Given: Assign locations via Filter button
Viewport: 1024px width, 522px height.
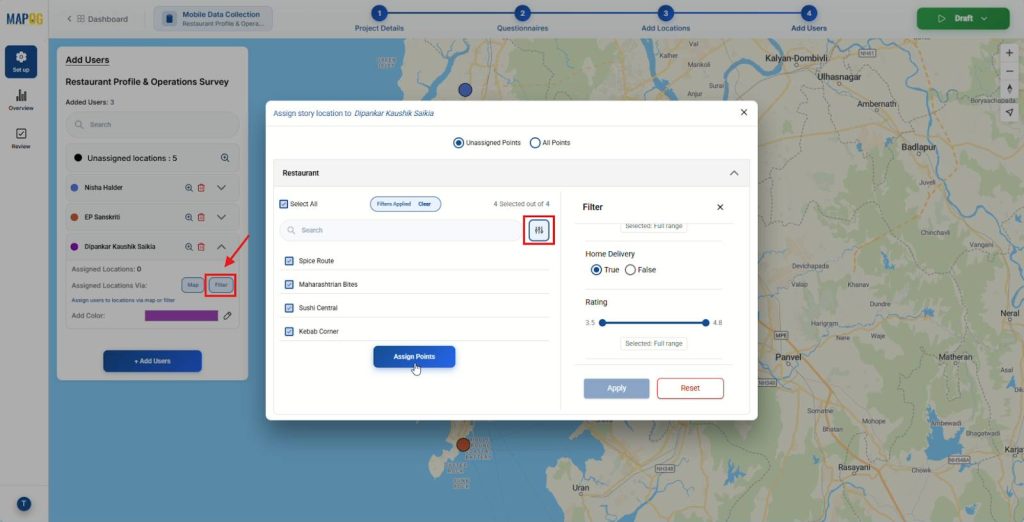Looking at the screenshot, I should coord(221,285).
